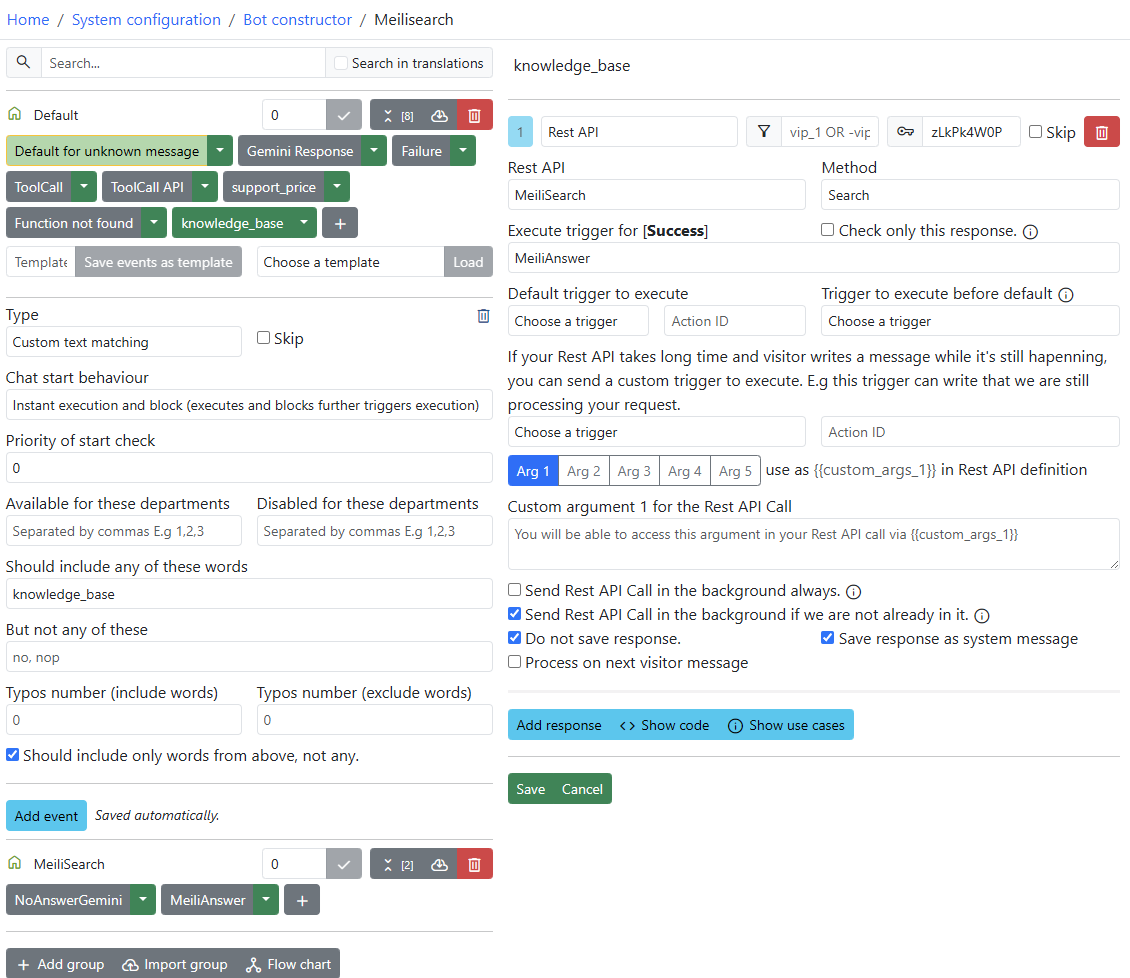Delete the Custom text matching event
The width and height of the screenshot is (1130, 978).
484,316
